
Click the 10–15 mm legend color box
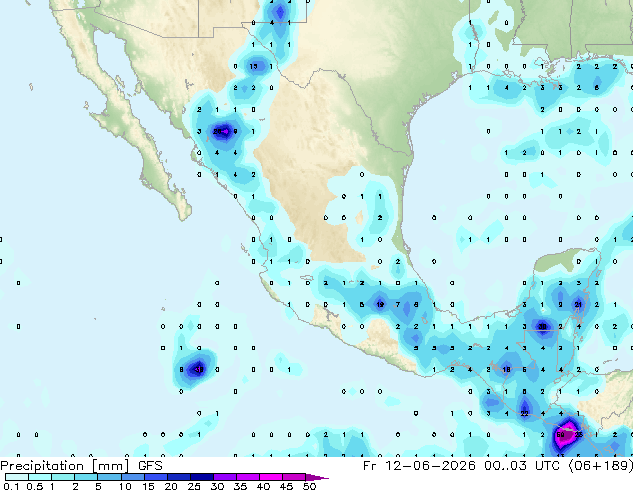click(x=132, y=477)
